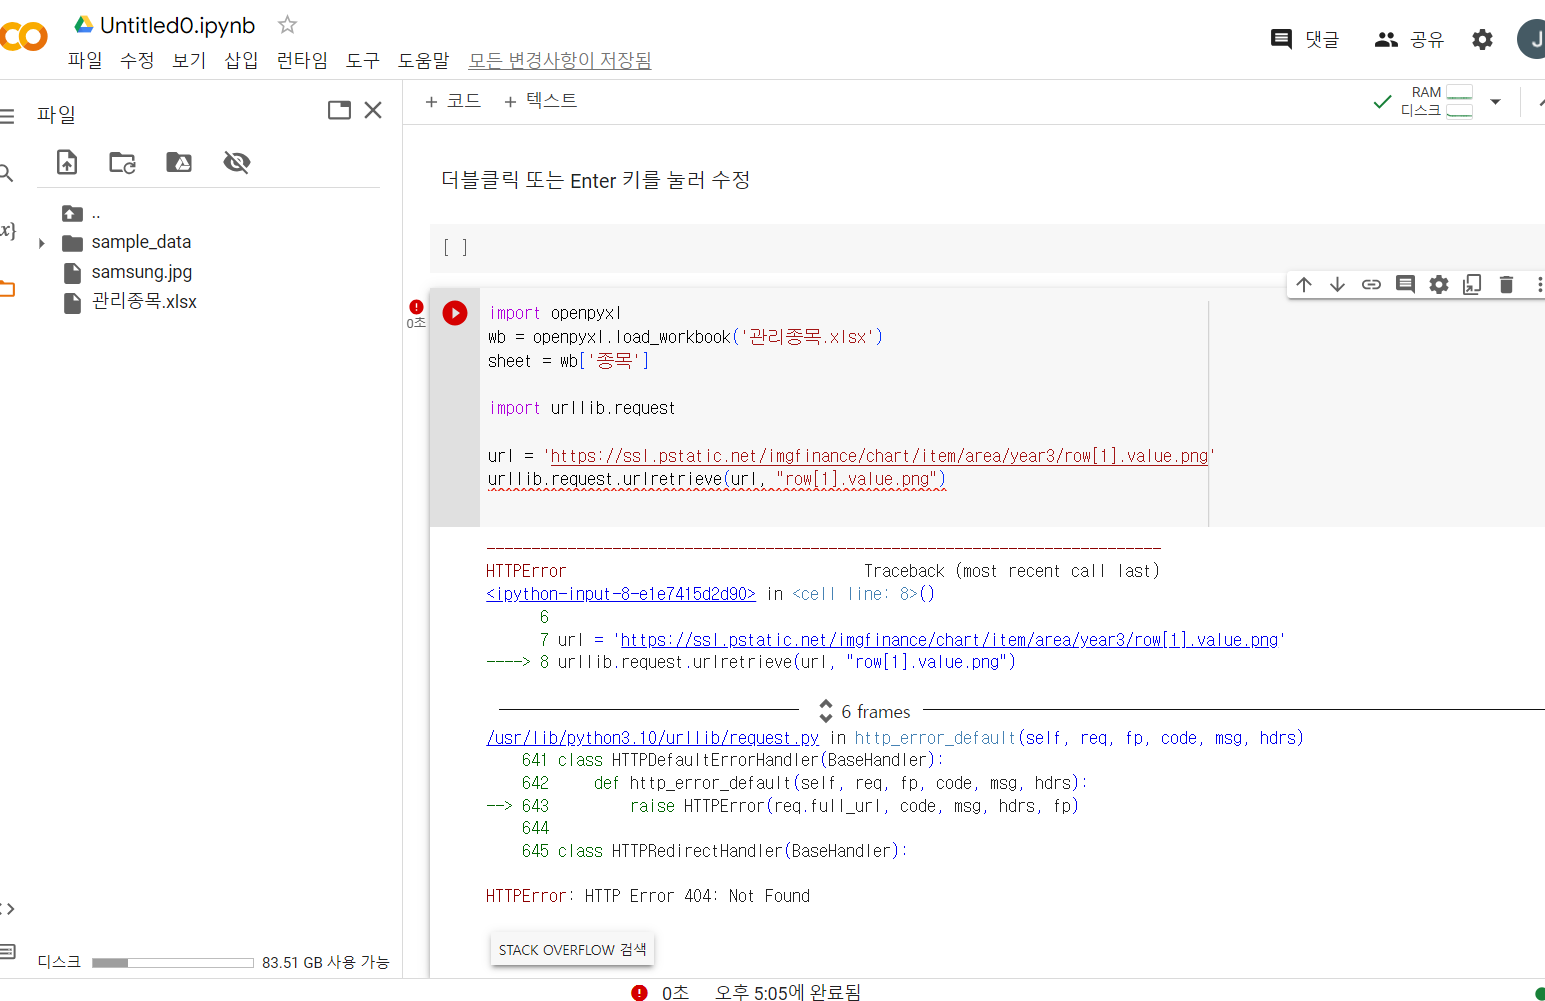Viewport: 1545px width, 1001px height.
Task: Click inside the empty code cell
Action: 1012,248
